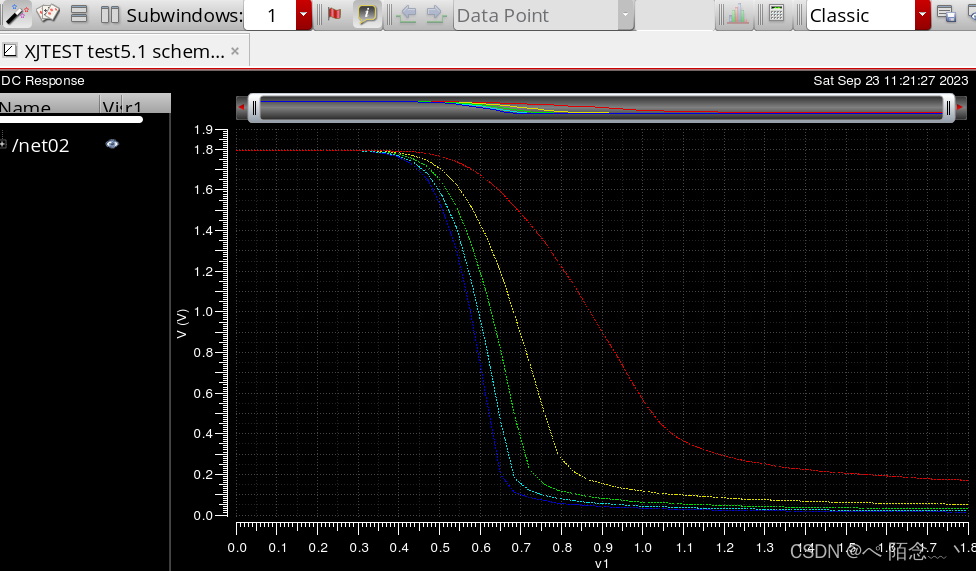Select horizontal stacked subwindows layout icon
Viewport: 976px width, 571px height.
point(79,14)
